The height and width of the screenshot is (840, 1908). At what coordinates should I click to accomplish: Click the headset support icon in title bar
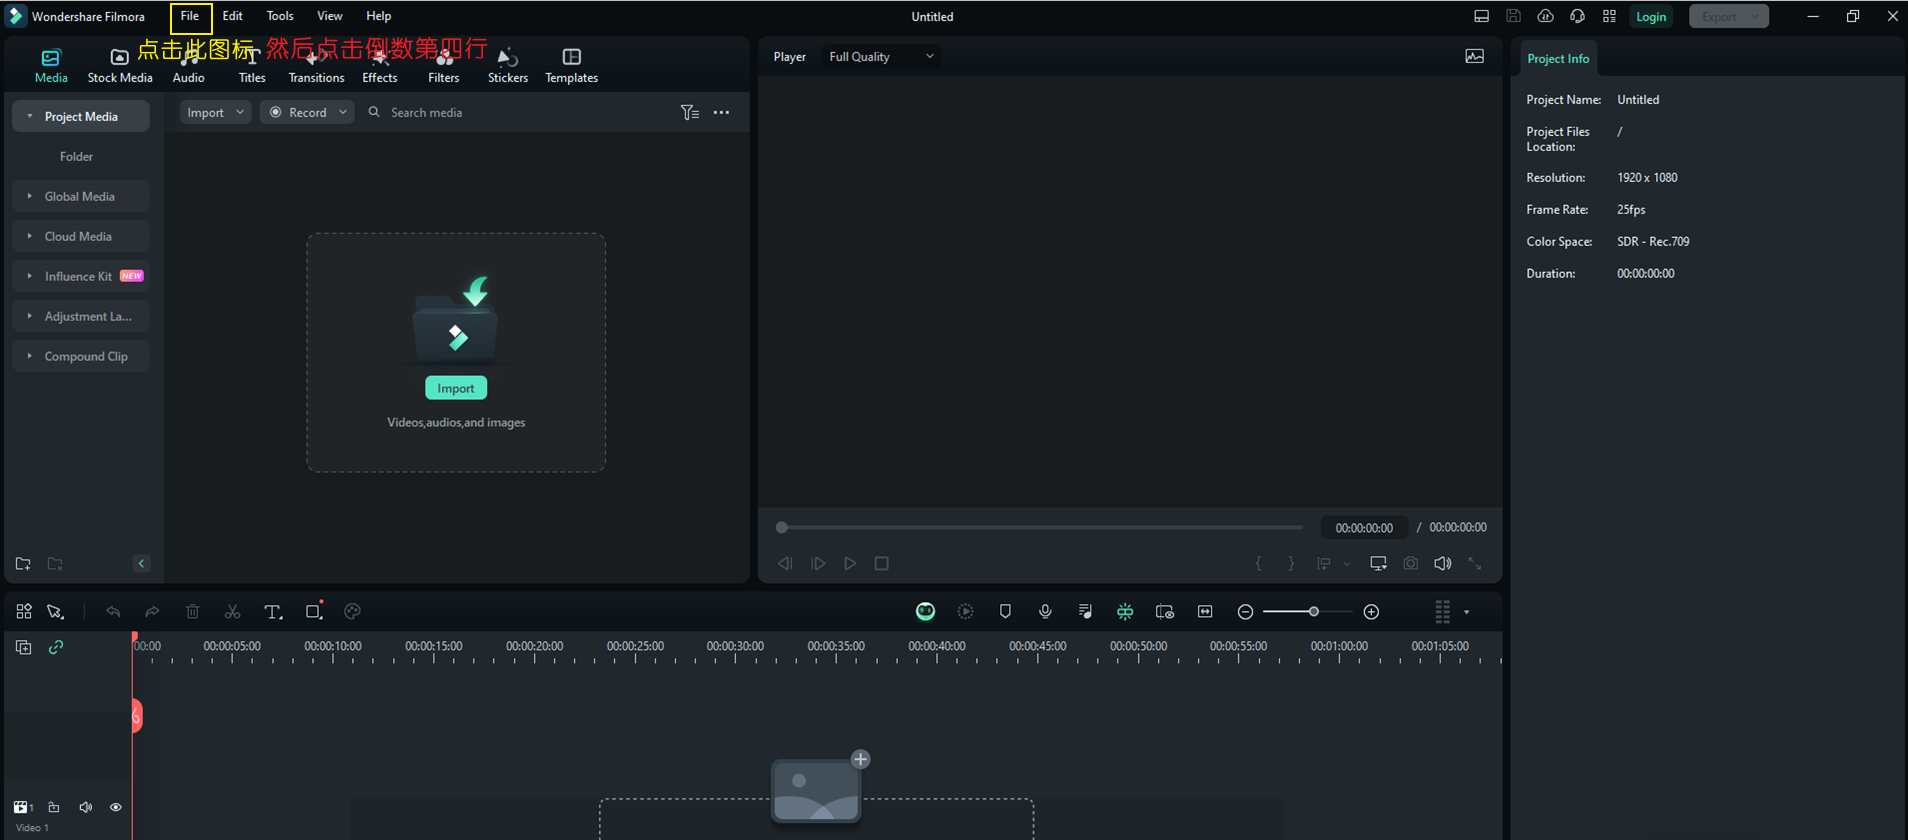(x=1578, y=16)
